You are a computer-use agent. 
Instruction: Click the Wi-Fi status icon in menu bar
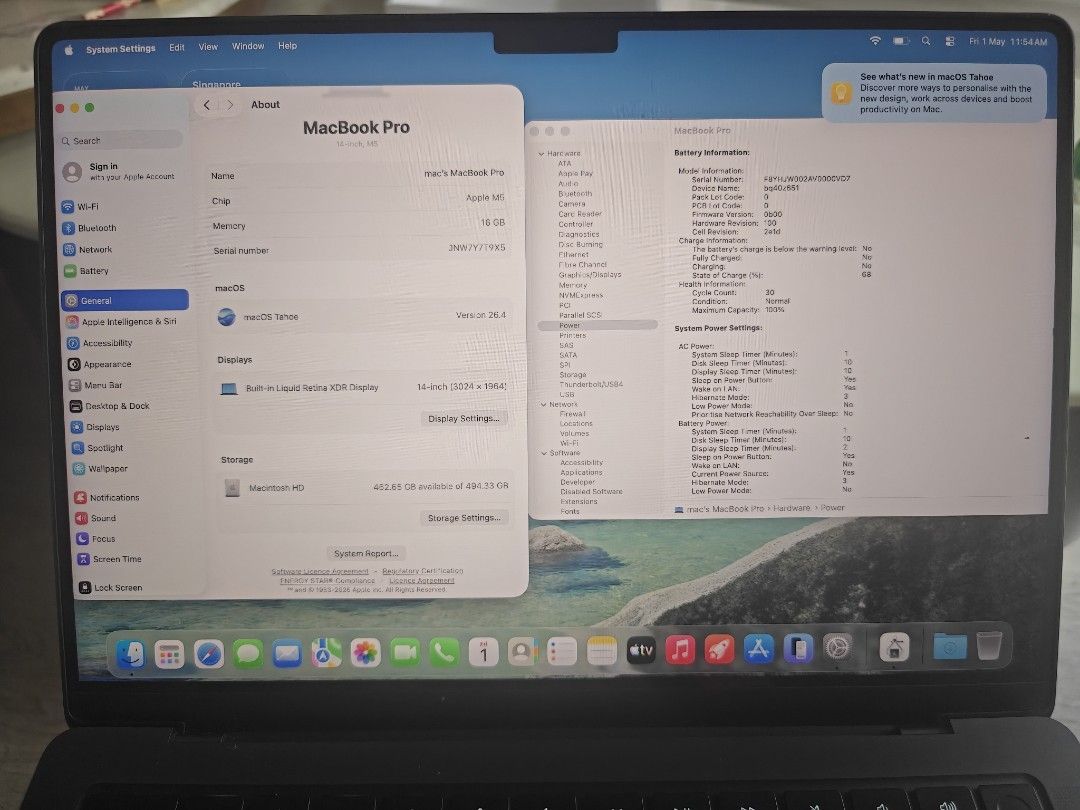pyautogui.click(x=875, y=41)
